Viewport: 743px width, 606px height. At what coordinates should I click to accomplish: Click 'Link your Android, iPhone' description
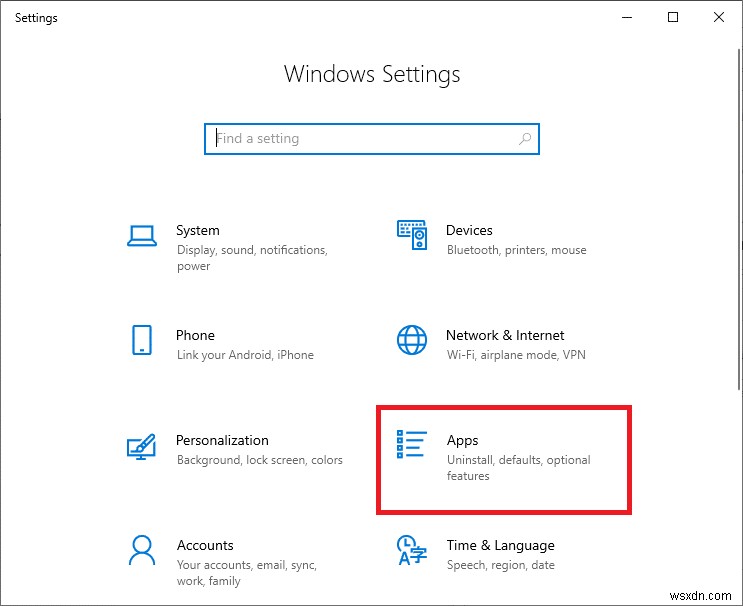[245, 355]
